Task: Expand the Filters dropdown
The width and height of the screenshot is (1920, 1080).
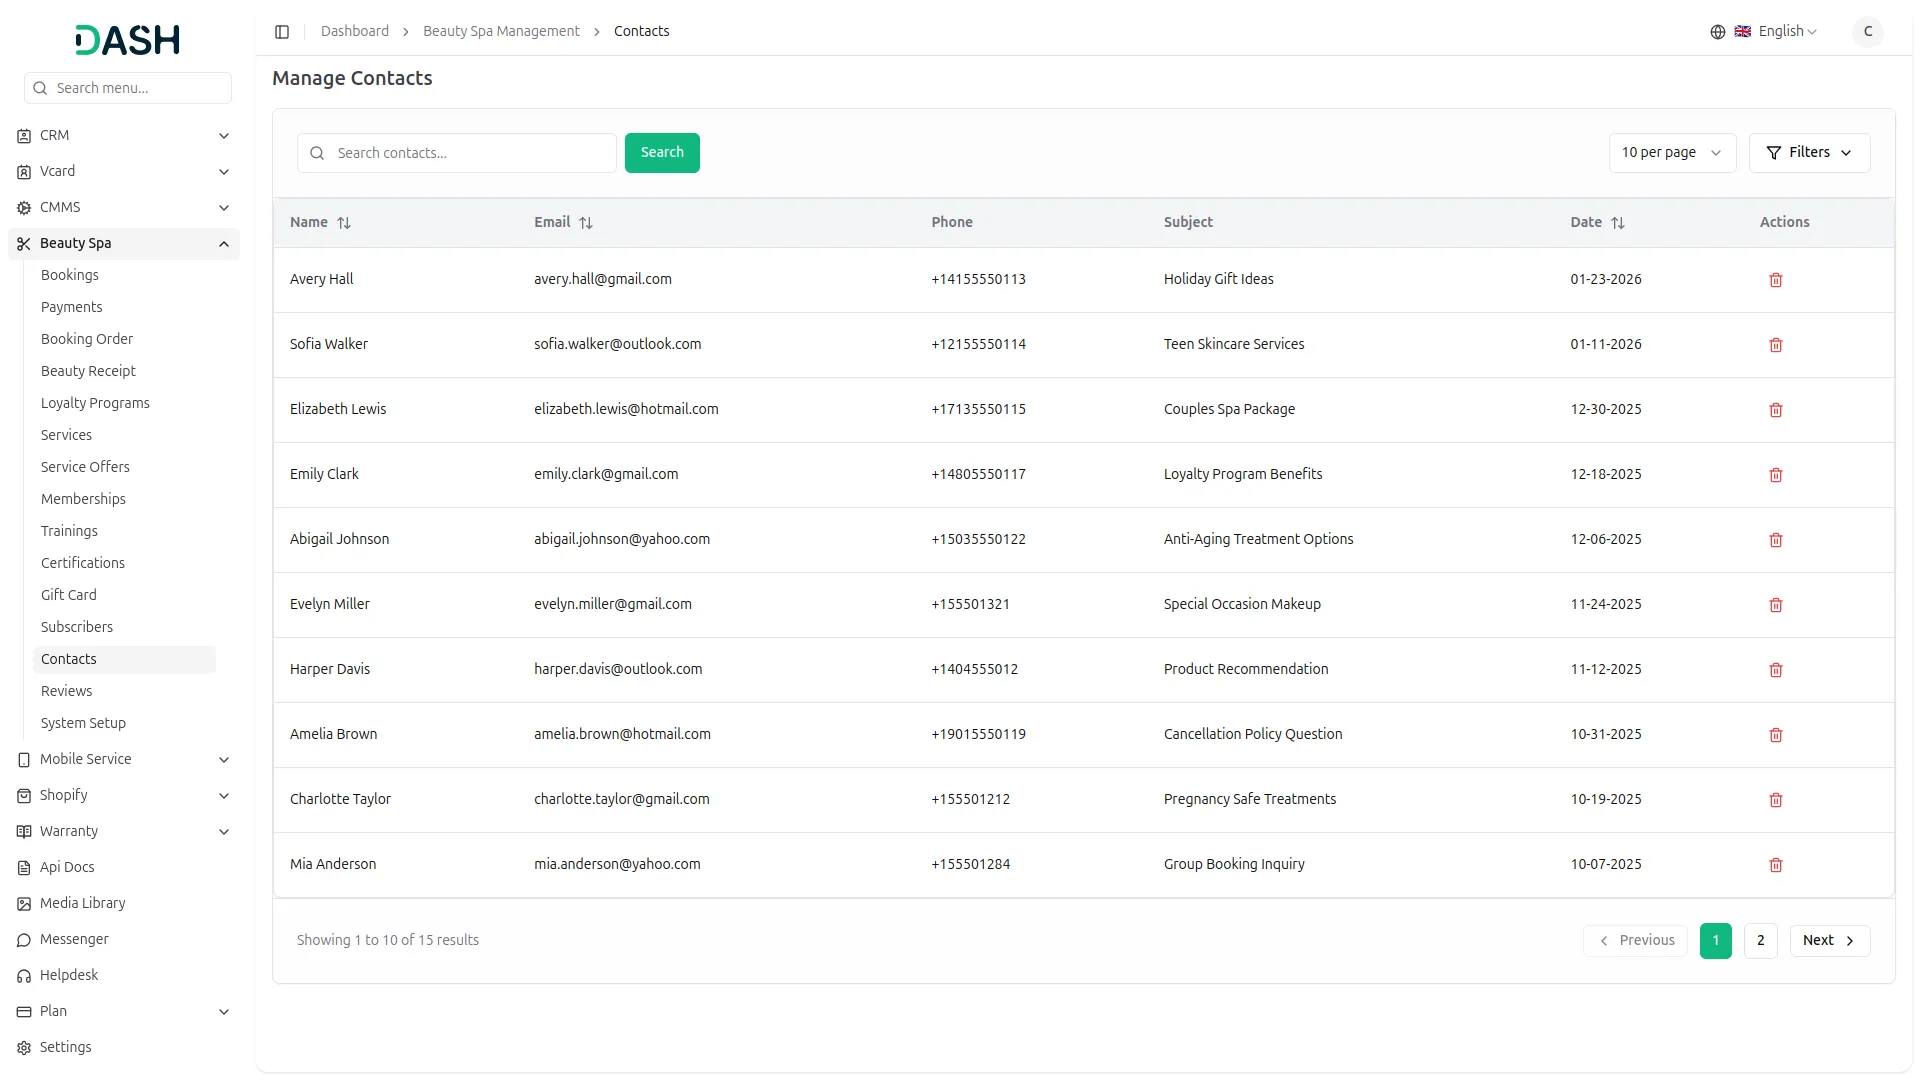Action: pos(1809,153)
